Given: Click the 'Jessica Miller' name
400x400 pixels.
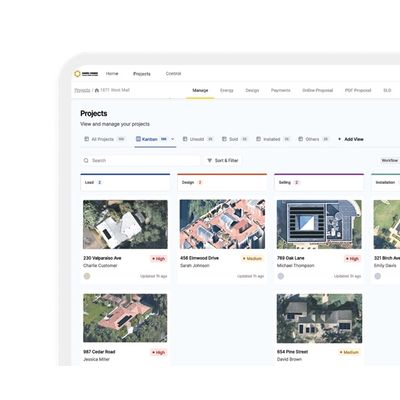Looking at the screenshot, I should 97,359.
